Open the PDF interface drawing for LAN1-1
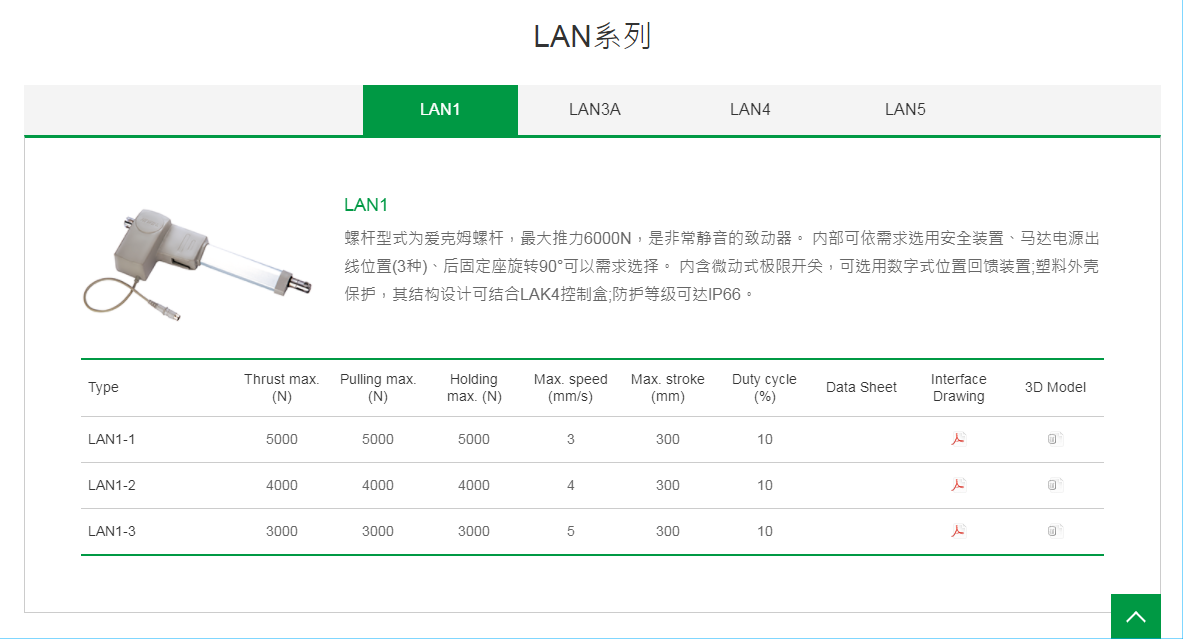 tap(957, 439)
